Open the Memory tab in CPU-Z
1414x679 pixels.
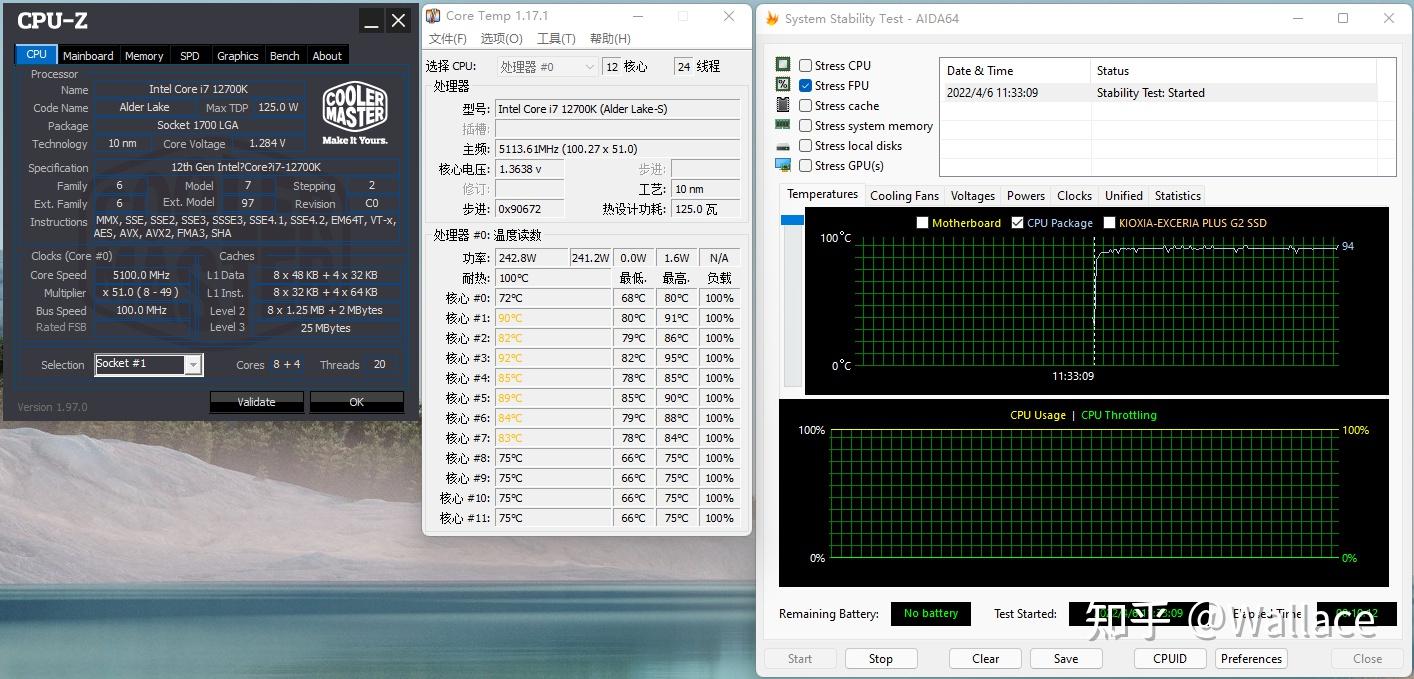coord(144,56)
